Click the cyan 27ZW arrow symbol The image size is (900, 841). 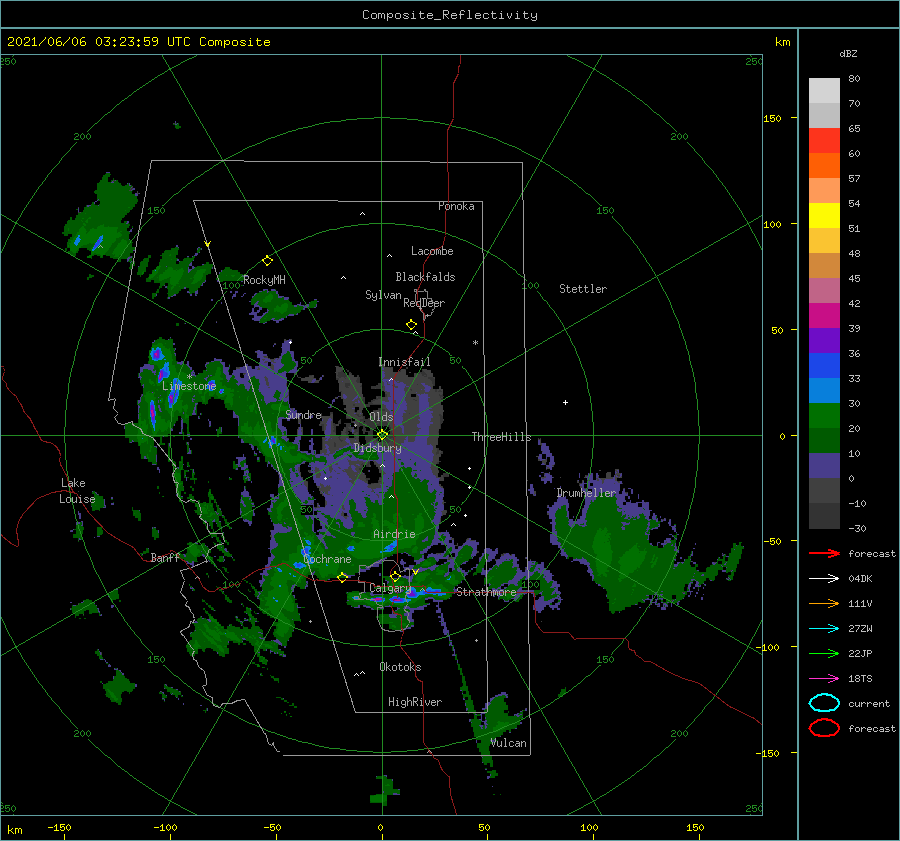click(824, 629)
